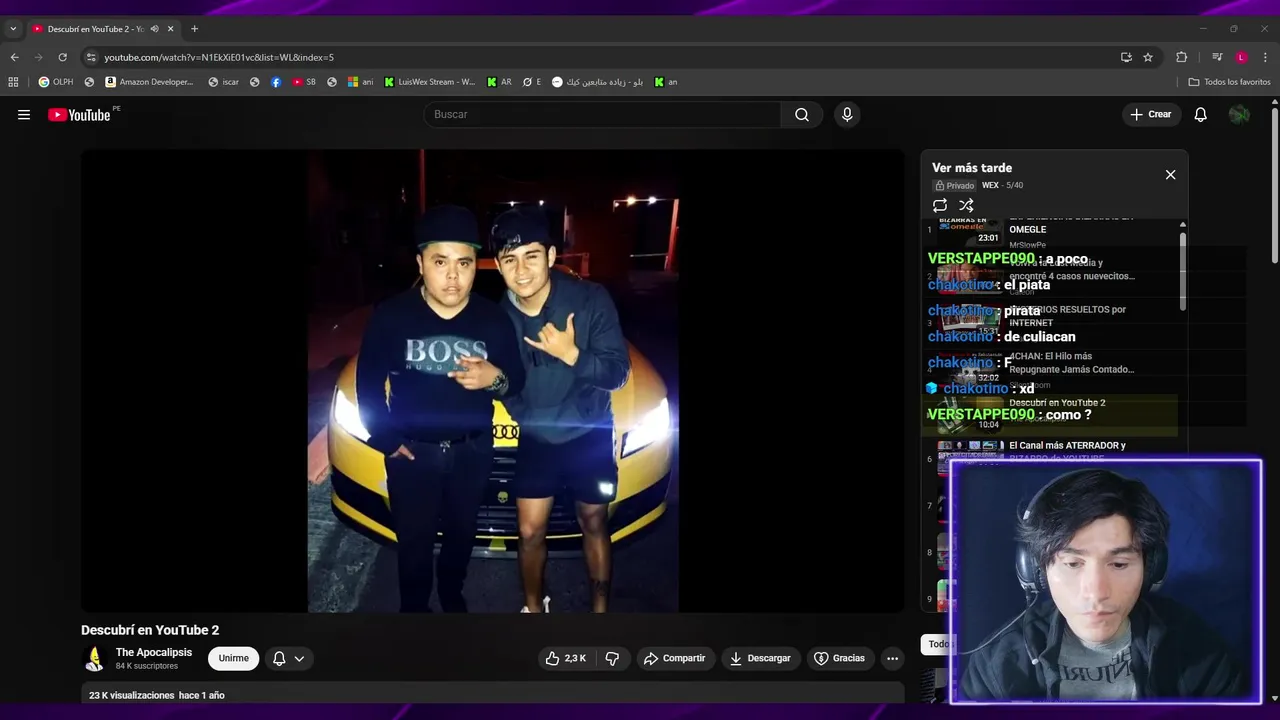1280x720 pixels.
Task: Mute the tab via speaker icon
Action: tap(154, 29)
